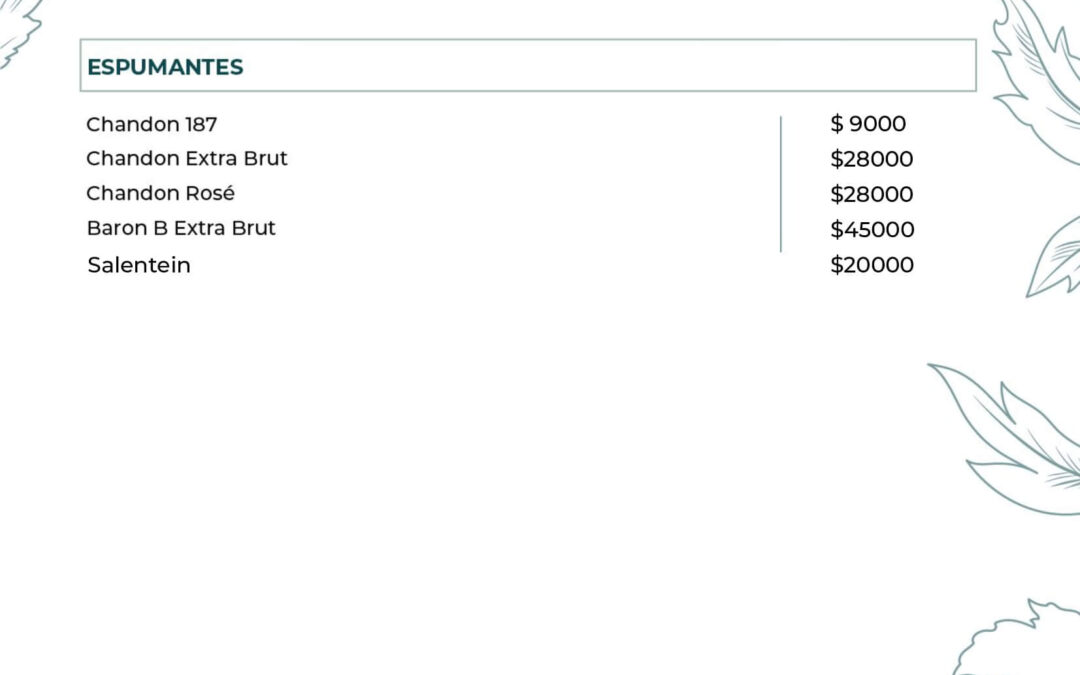Click the Baron B Extra Brut name
Viewport: 1080px width, 675px height.
click(x=181, y=228)
